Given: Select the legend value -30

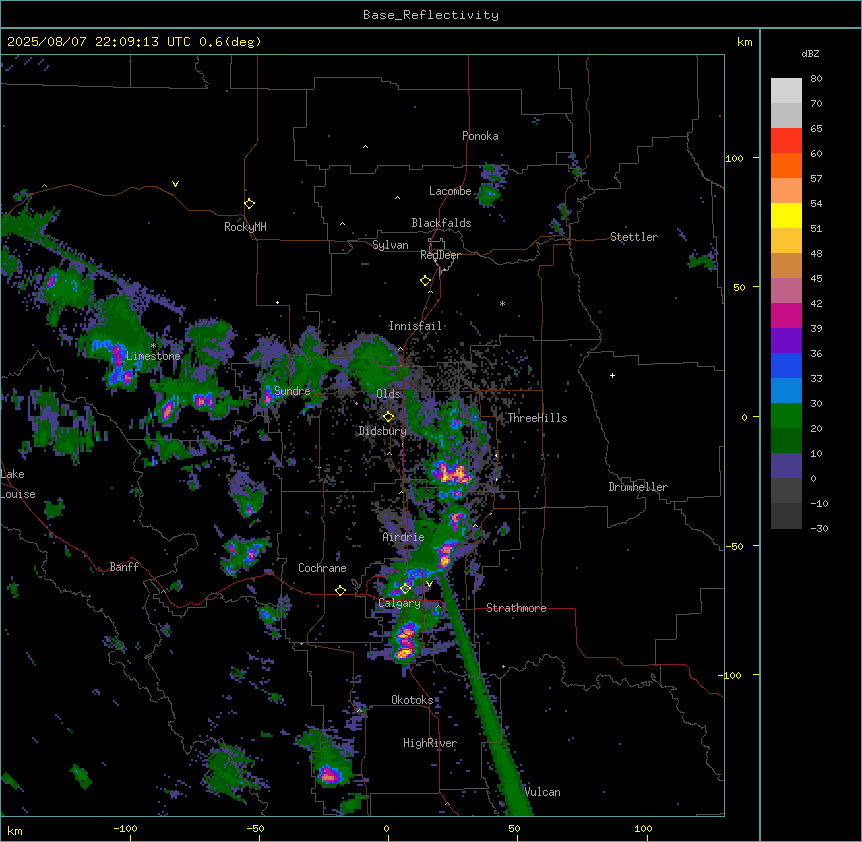Looking at the screenshot, I should pos(819,528).
